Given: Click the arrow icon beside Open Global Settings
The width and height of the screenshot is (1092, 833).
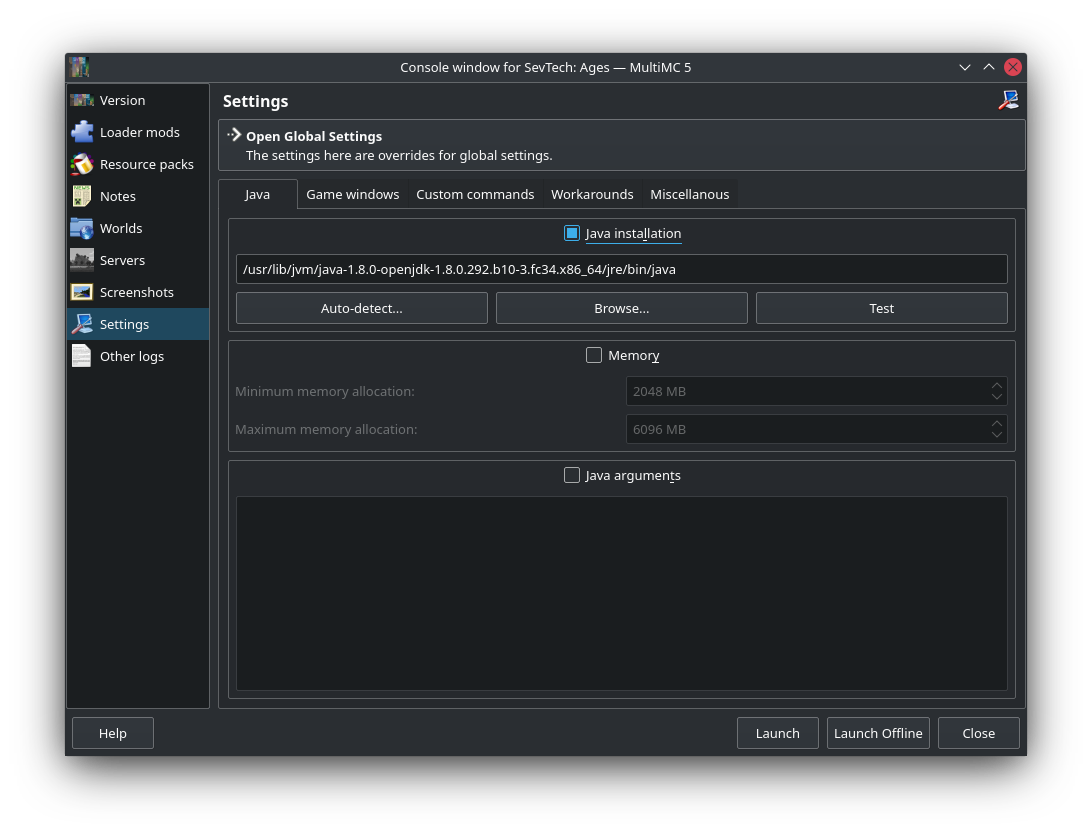Looking at the screenshot, I should click(234, 135).
